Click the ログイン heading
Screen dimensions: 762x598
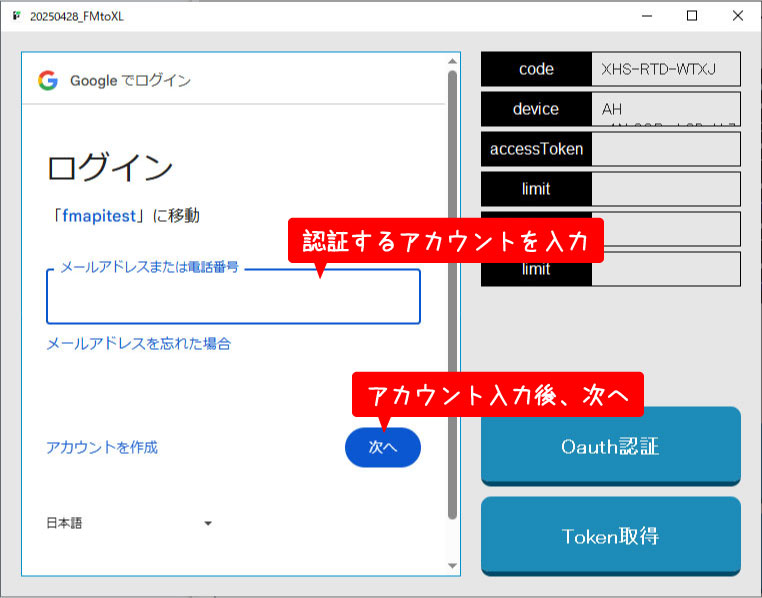coord(110,168)
